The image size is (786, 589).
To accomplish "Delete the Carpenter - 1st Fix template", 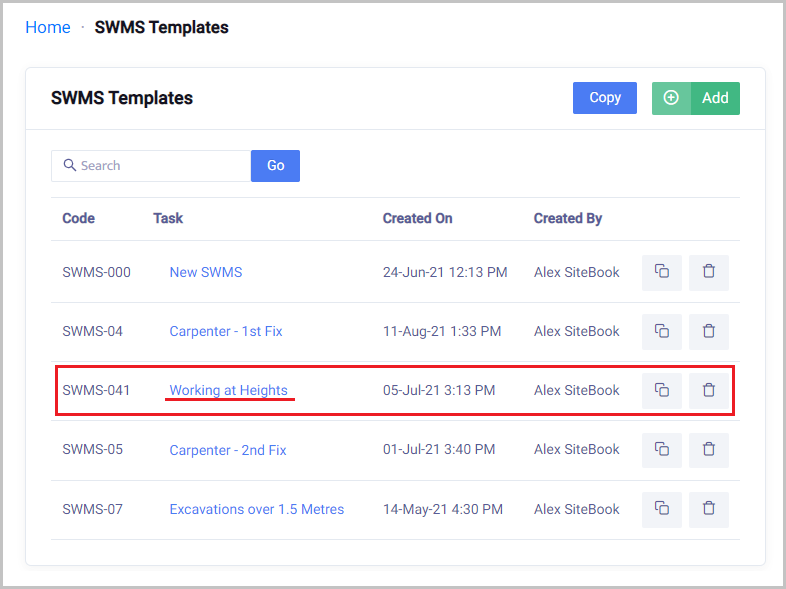I will 708,331.
